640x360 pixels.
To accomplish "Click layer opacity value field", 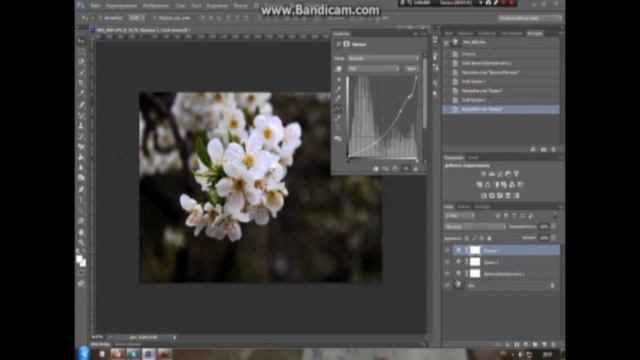I will 544,227.
